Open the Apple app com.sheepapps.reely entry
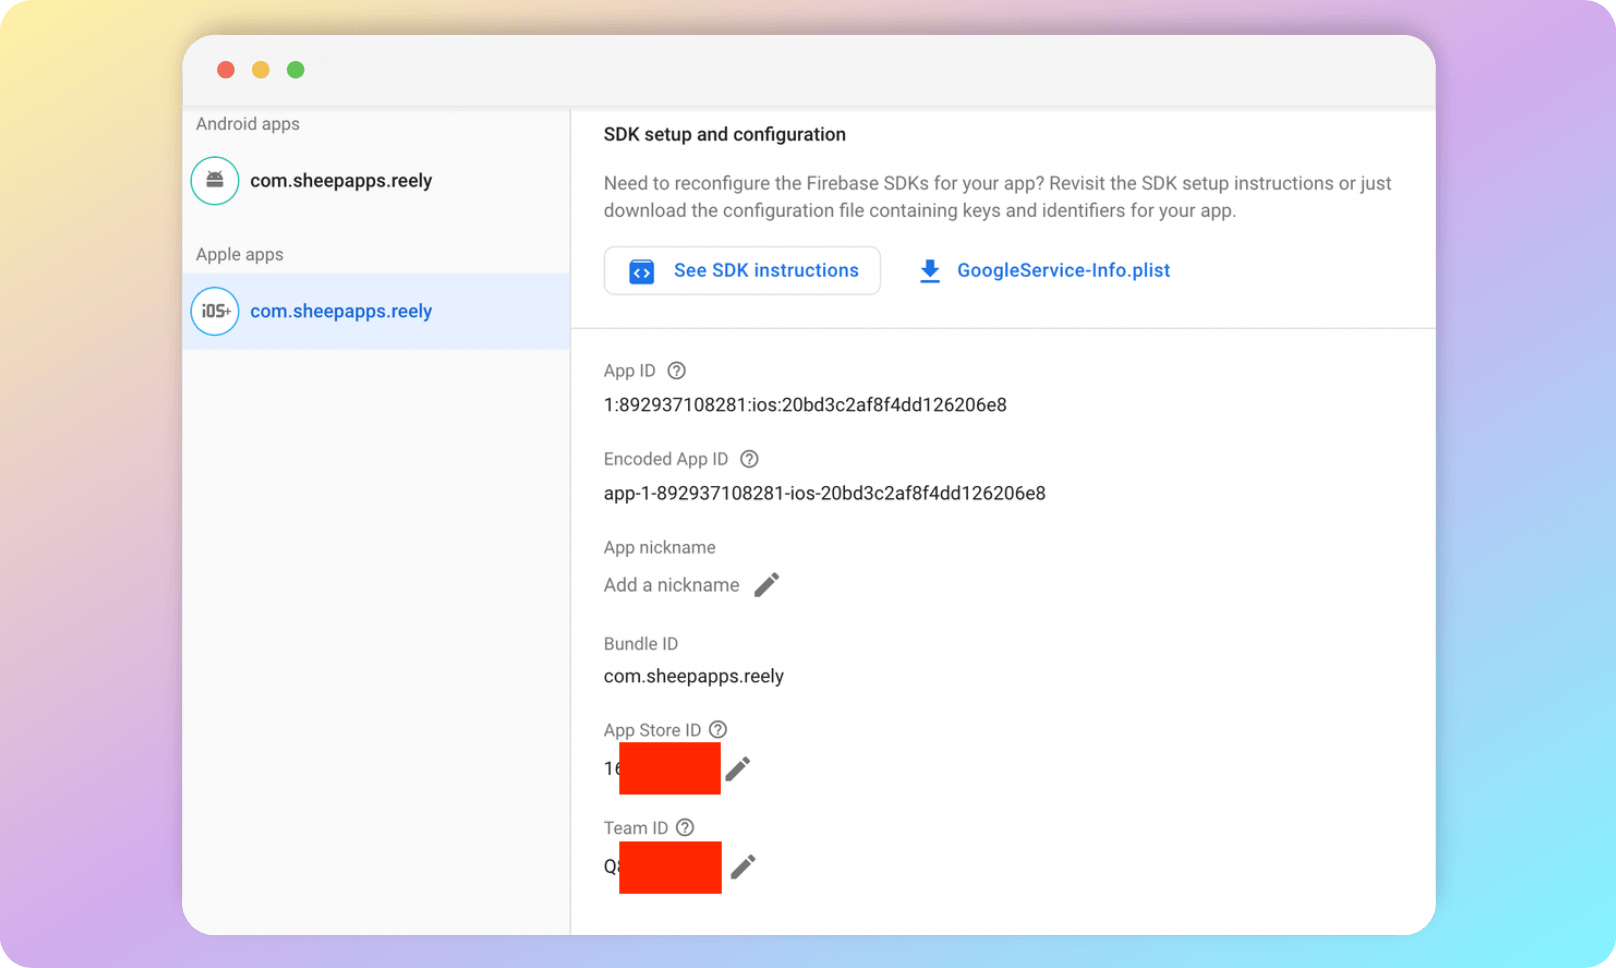The width and height of the screenshot is (1616, 968). tap(340, 311)
